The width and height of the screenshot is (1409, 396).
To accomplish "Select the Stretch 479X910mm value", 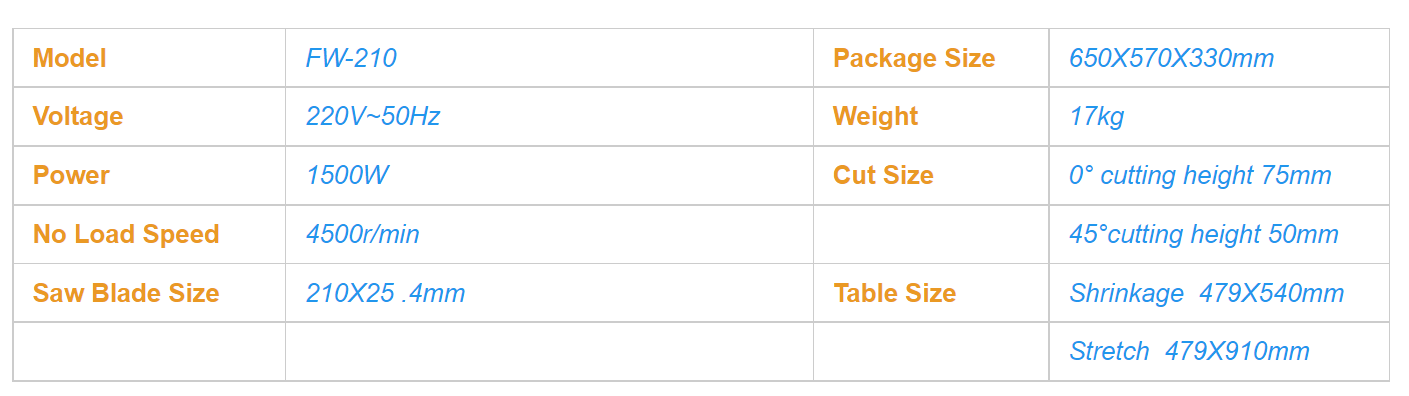I will [x=1190, y=351].
